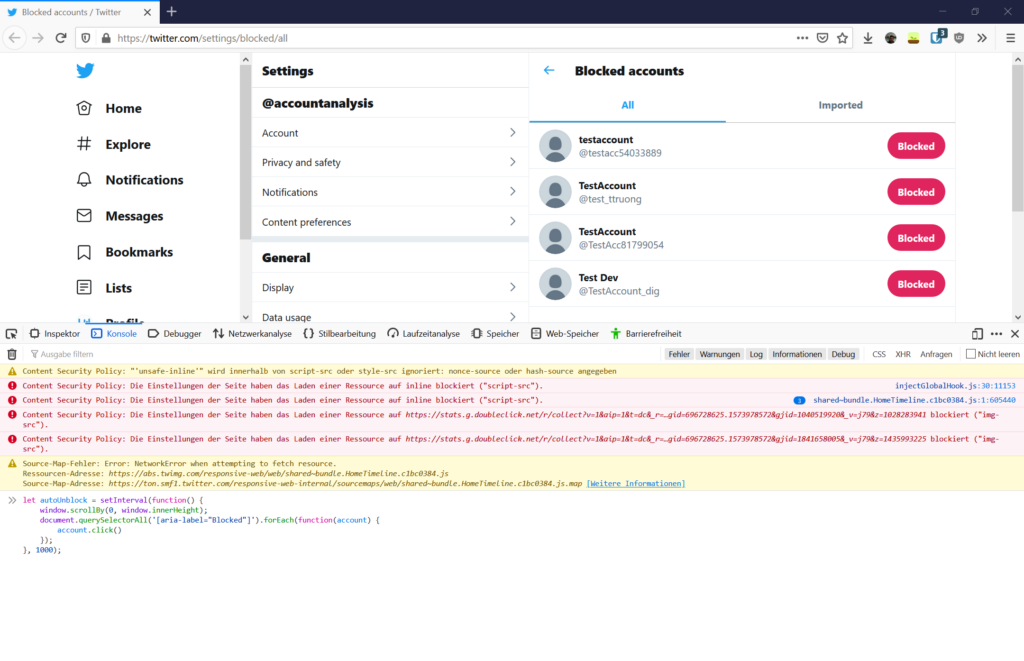Open the Netzwerkanalyse tab
1024x661 pixels.
pyautogui.click(x=253, y=334)
